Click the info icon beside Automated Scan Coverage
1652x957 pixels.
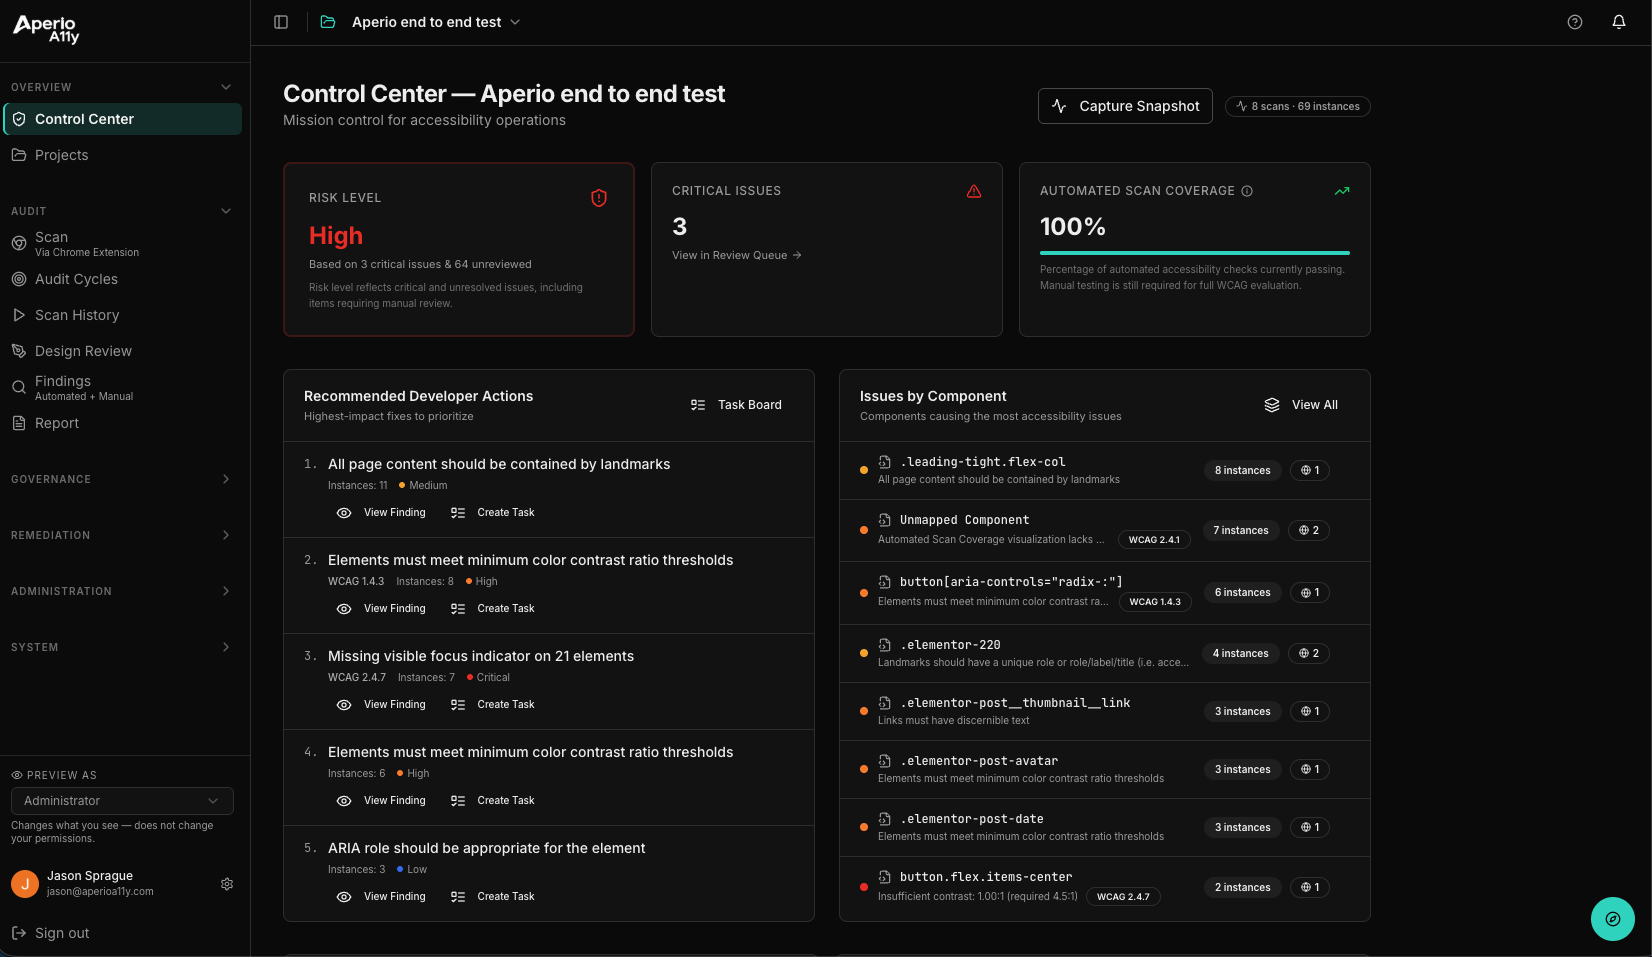pos(1247,191)
